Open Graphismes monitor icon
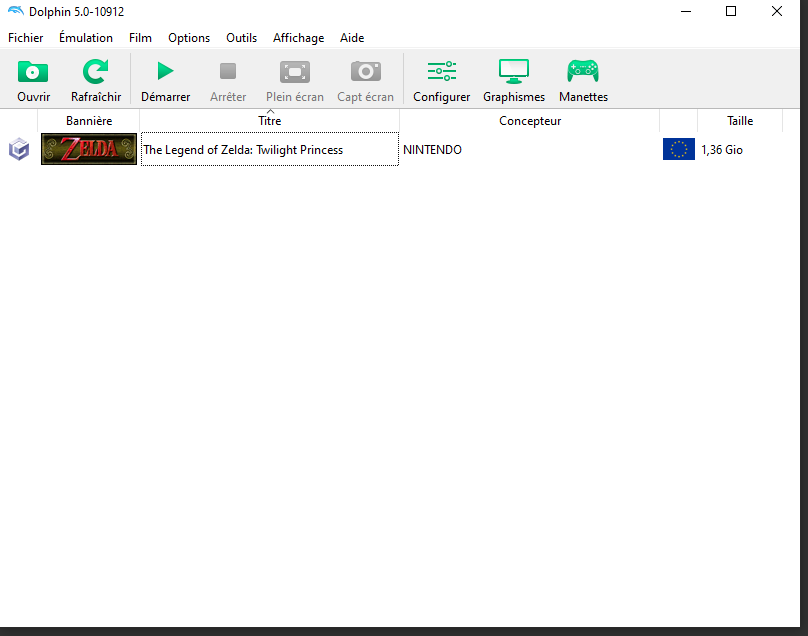The height and width of the screenshot is (636, 808). pos(514,71)
